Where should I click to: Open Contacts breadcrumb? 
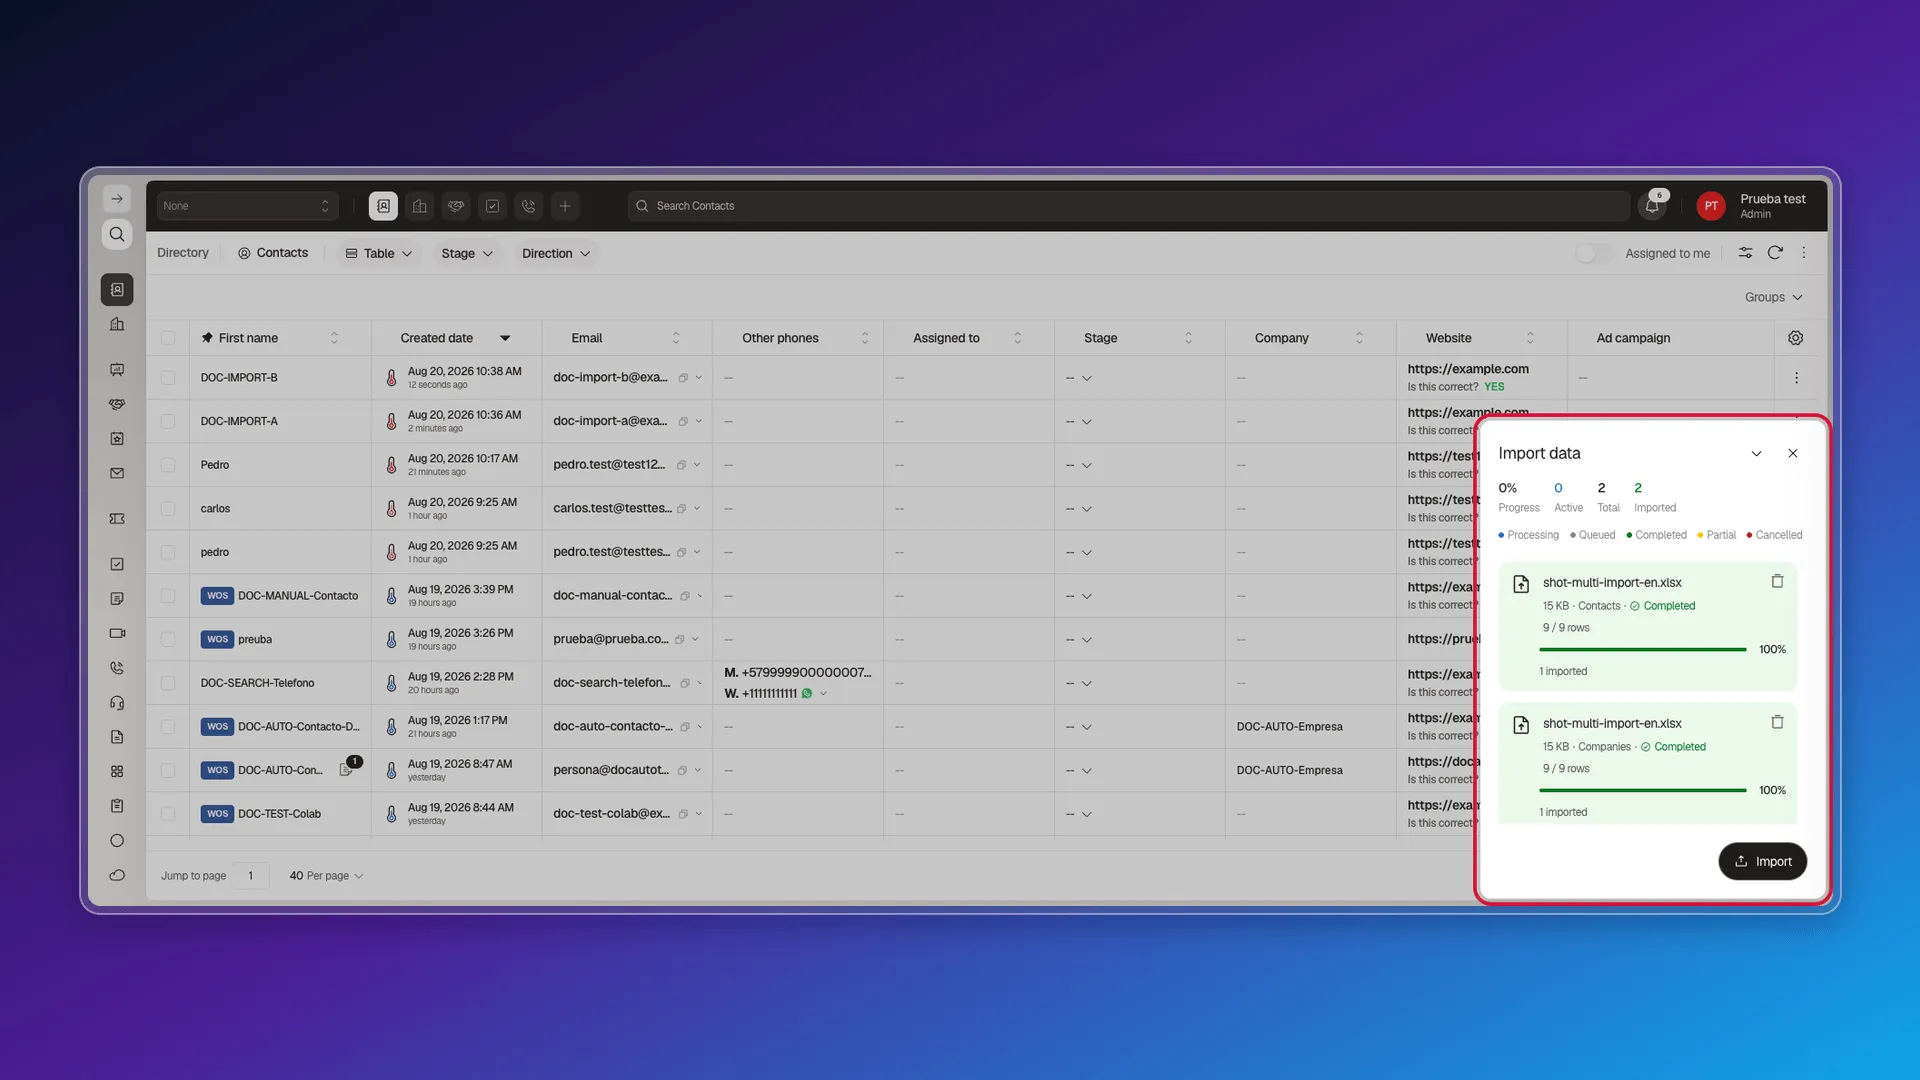point(273,253)
